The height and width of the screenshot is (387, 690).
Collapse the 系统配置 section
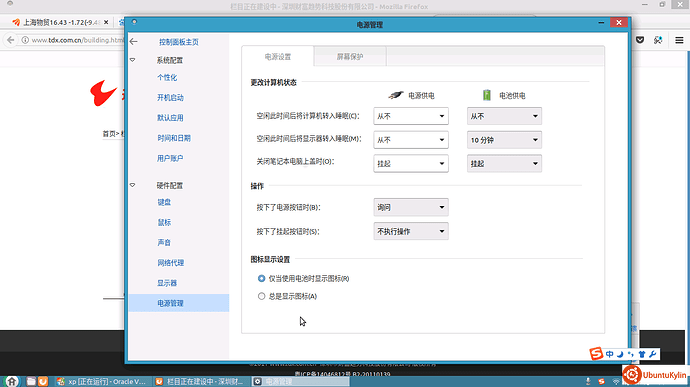click(x=132, y=60)
